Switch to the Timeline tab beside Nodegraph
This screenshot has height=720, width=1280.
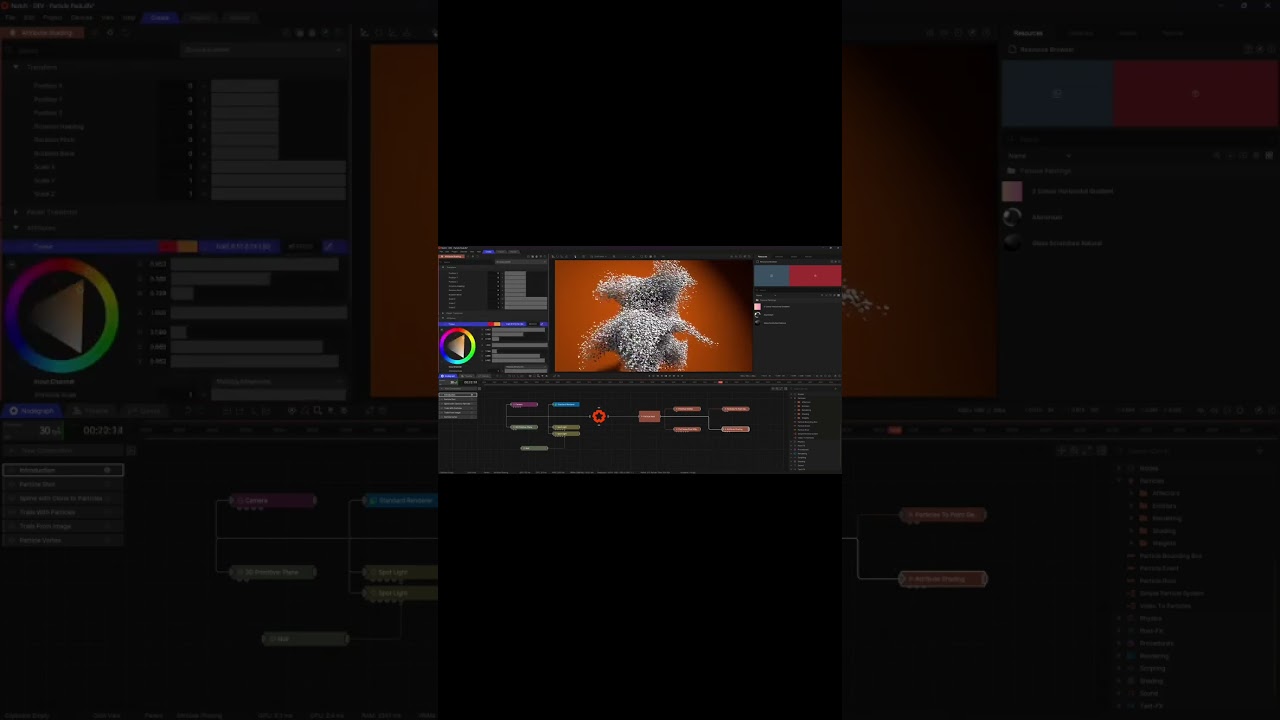[x=93, y=411]
